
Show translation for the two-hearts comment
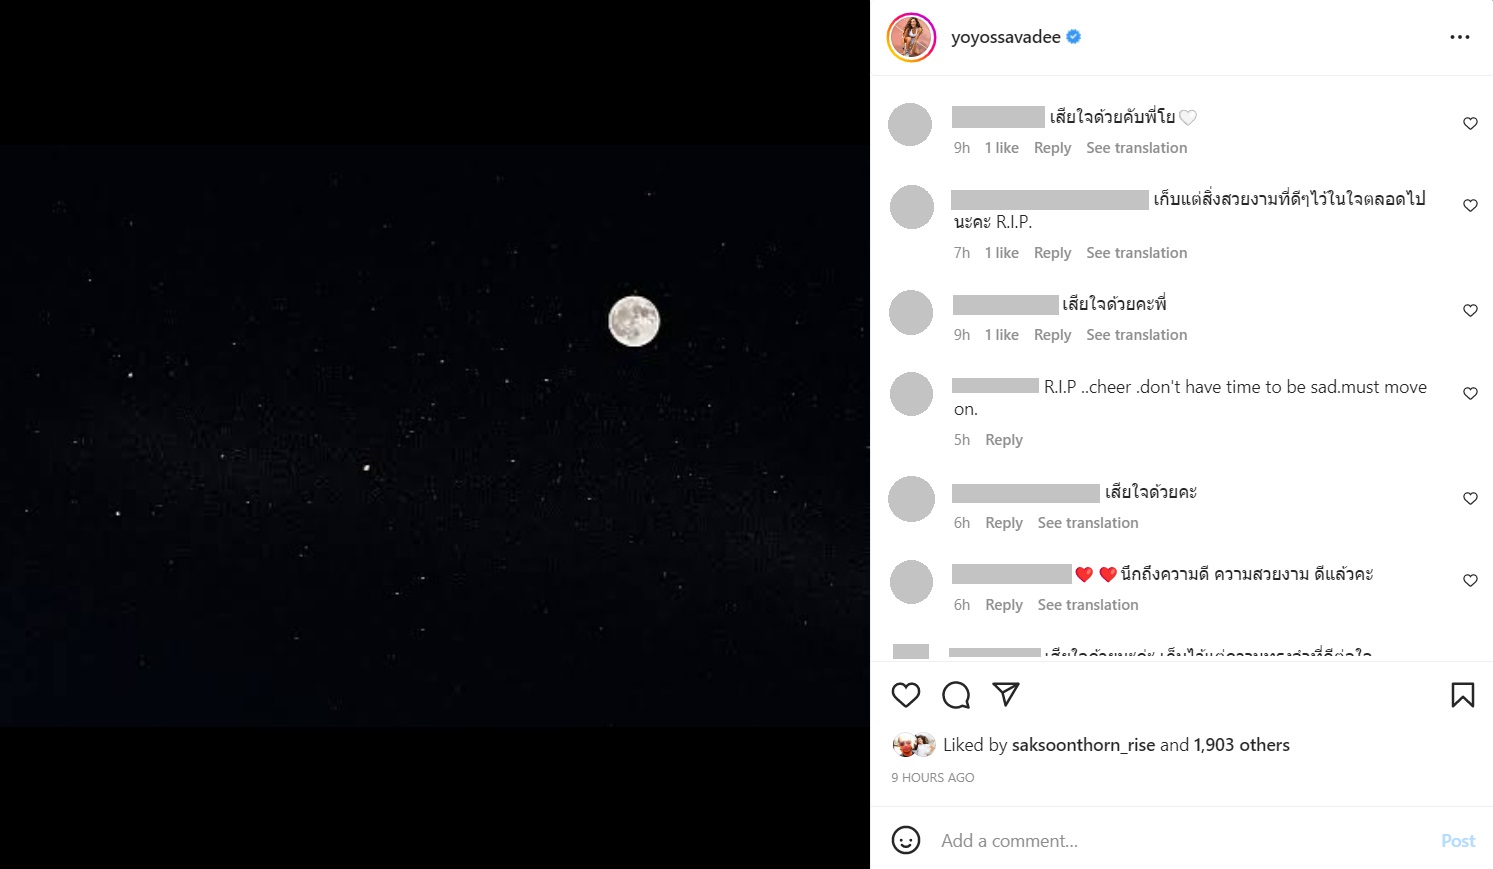tap(1087, 605)
